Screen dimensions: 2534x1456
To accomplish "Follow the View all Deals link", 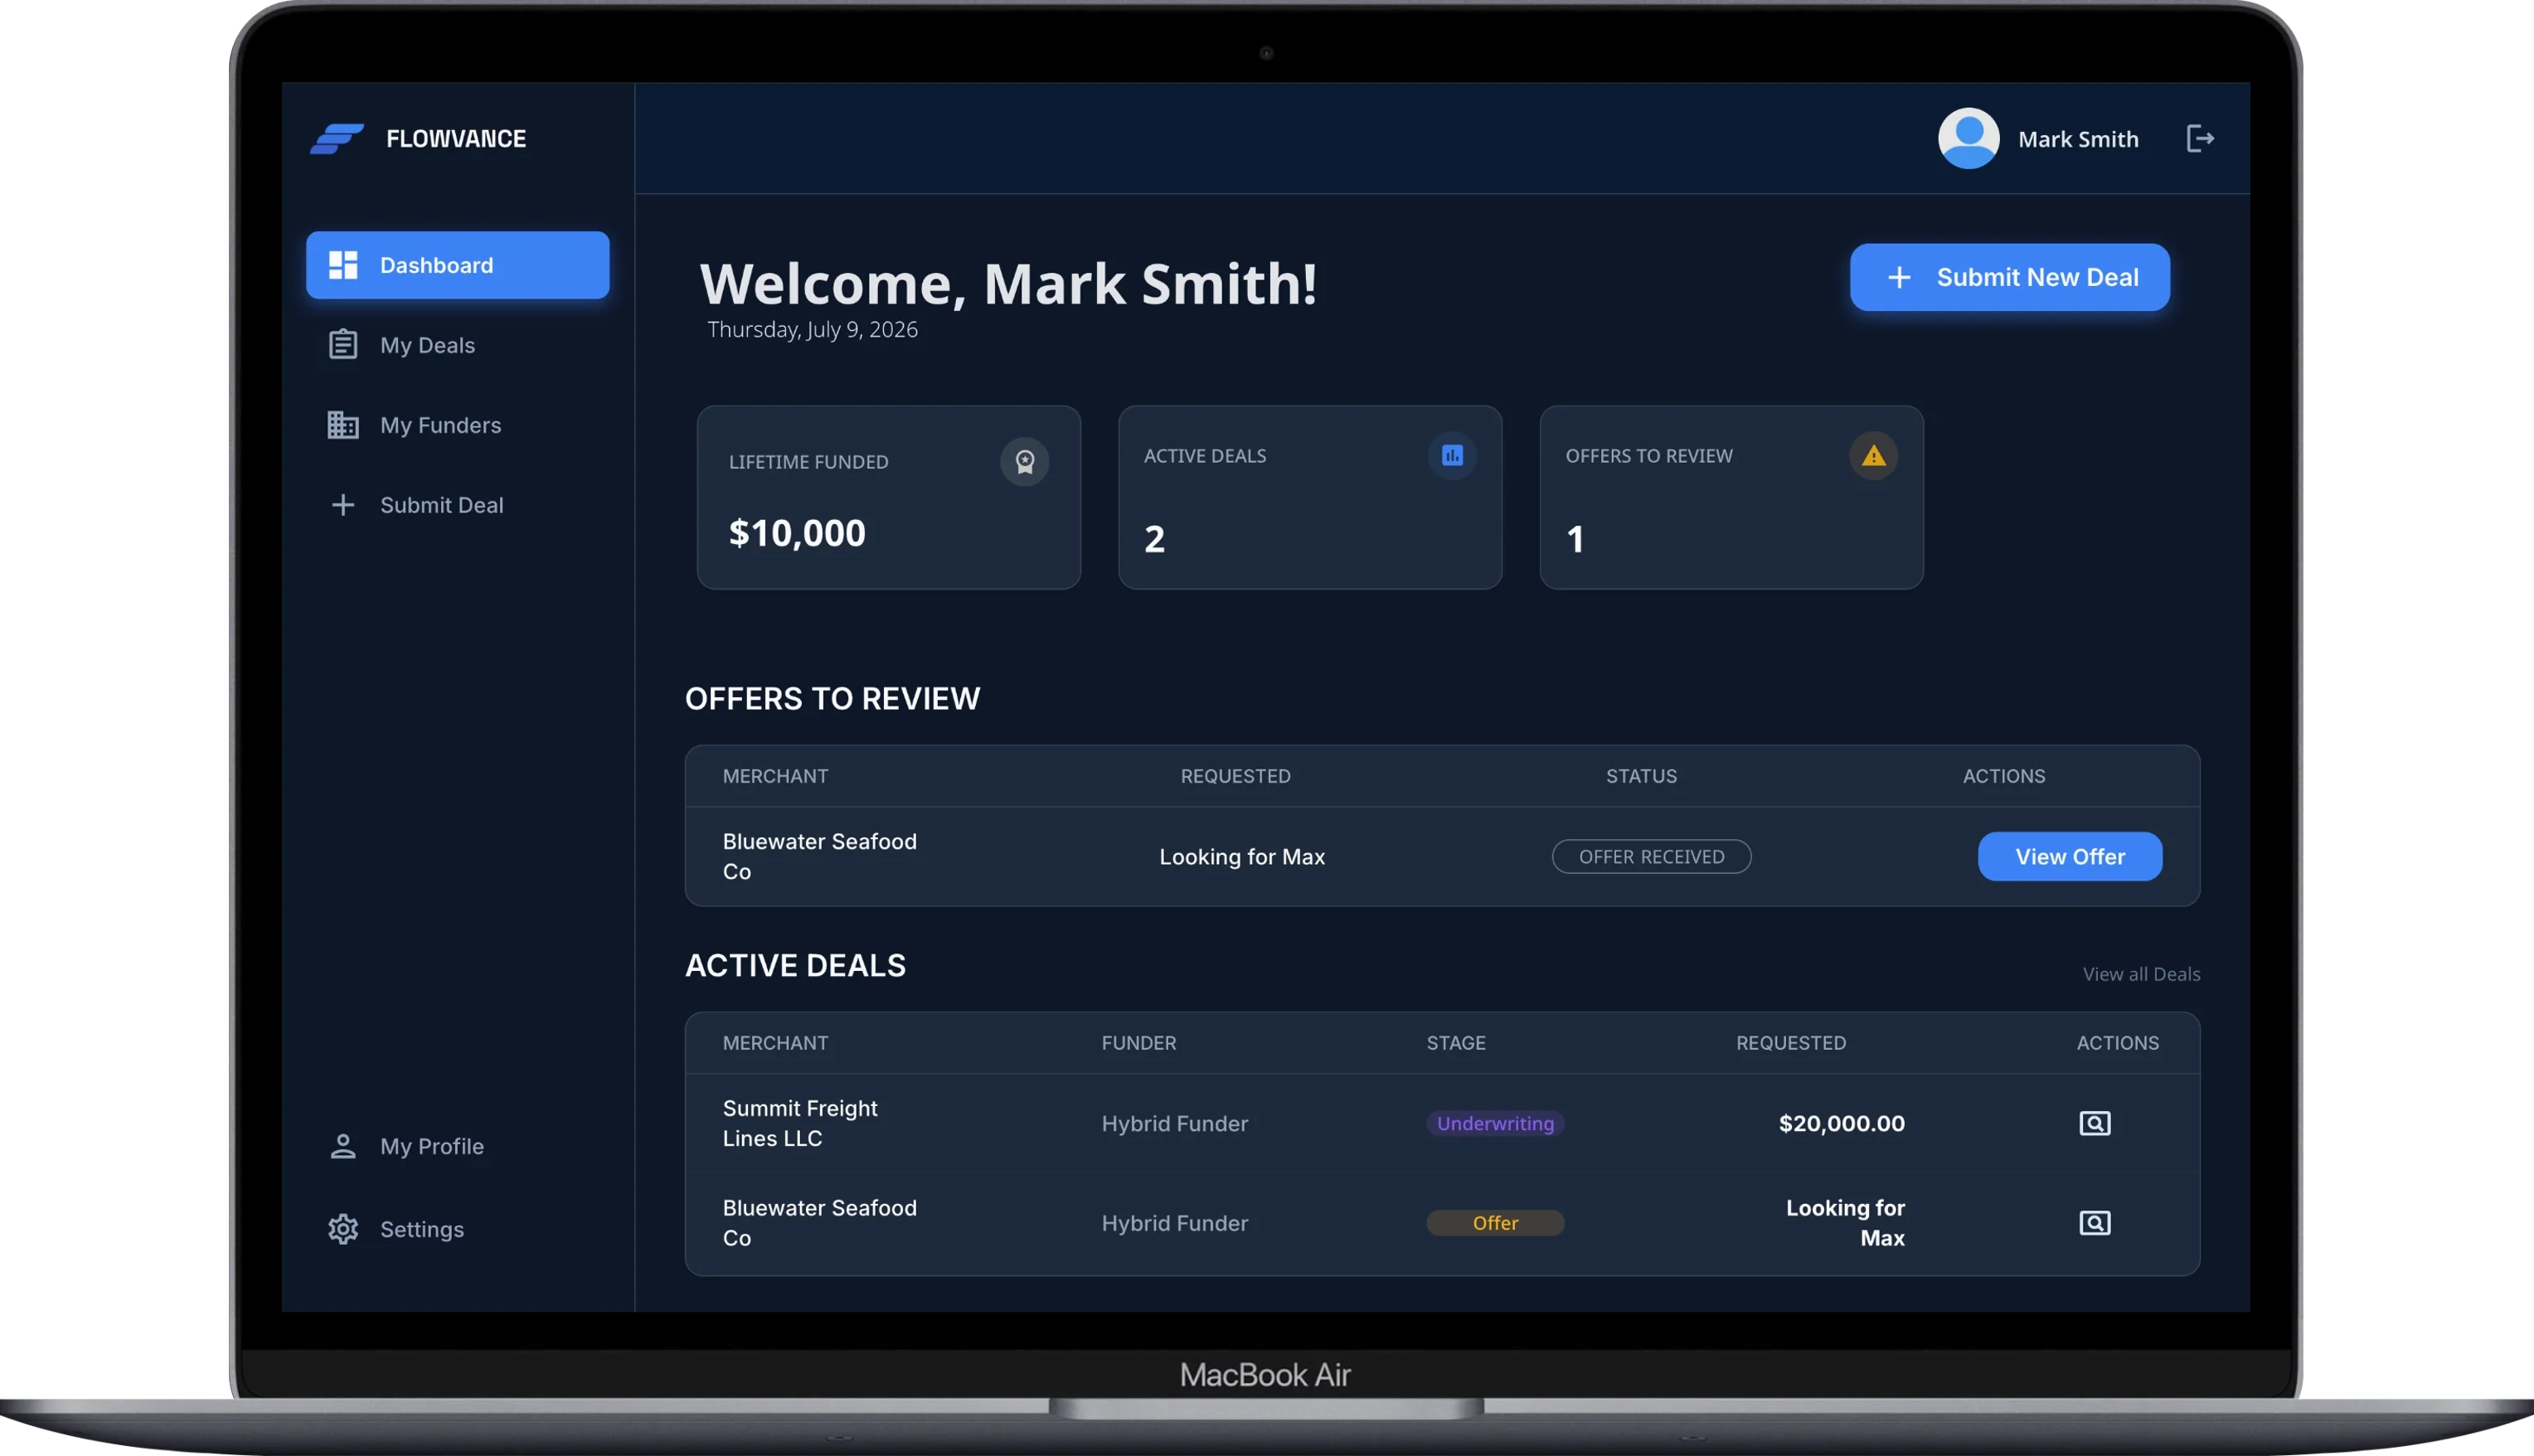I will pyautogui.click(x=2141, y=974).
